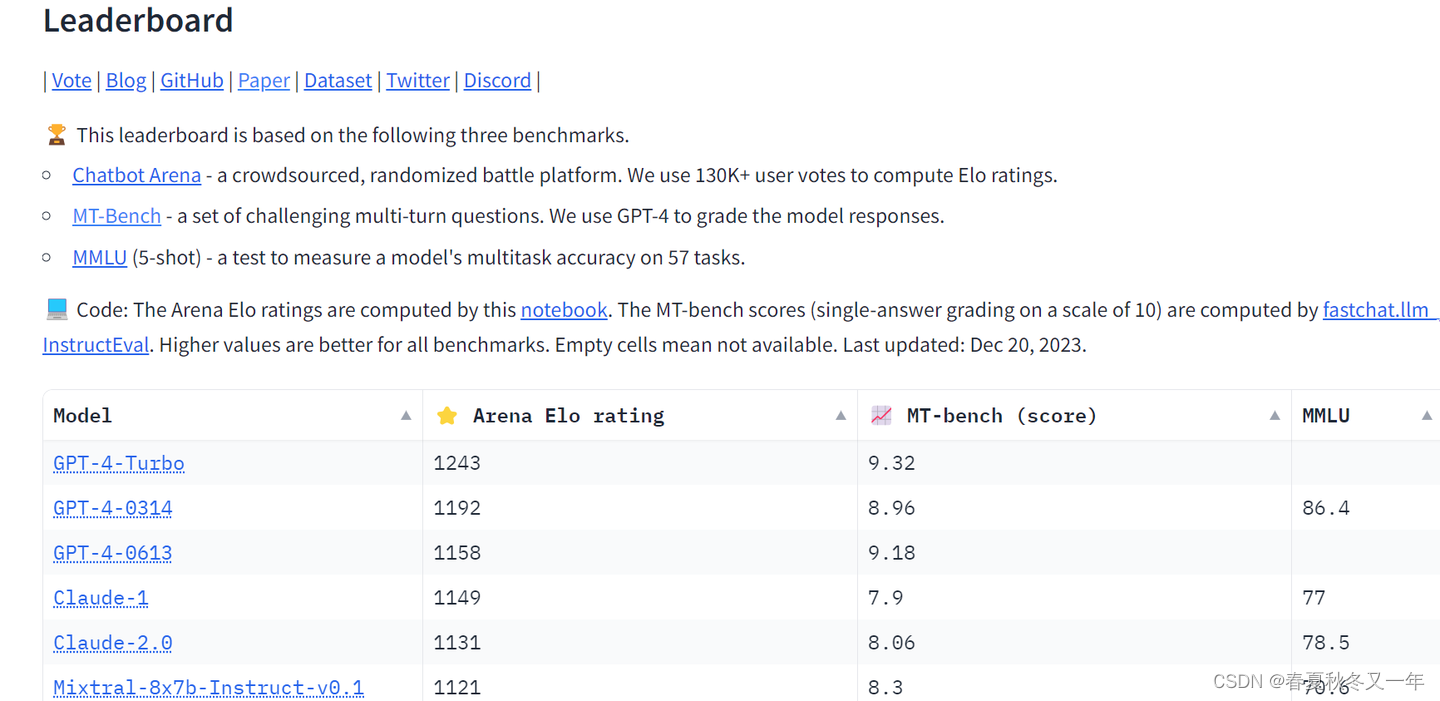Go to the GitHub link
The width and height of the screenshot is (1440, 701).
[192, 81]
